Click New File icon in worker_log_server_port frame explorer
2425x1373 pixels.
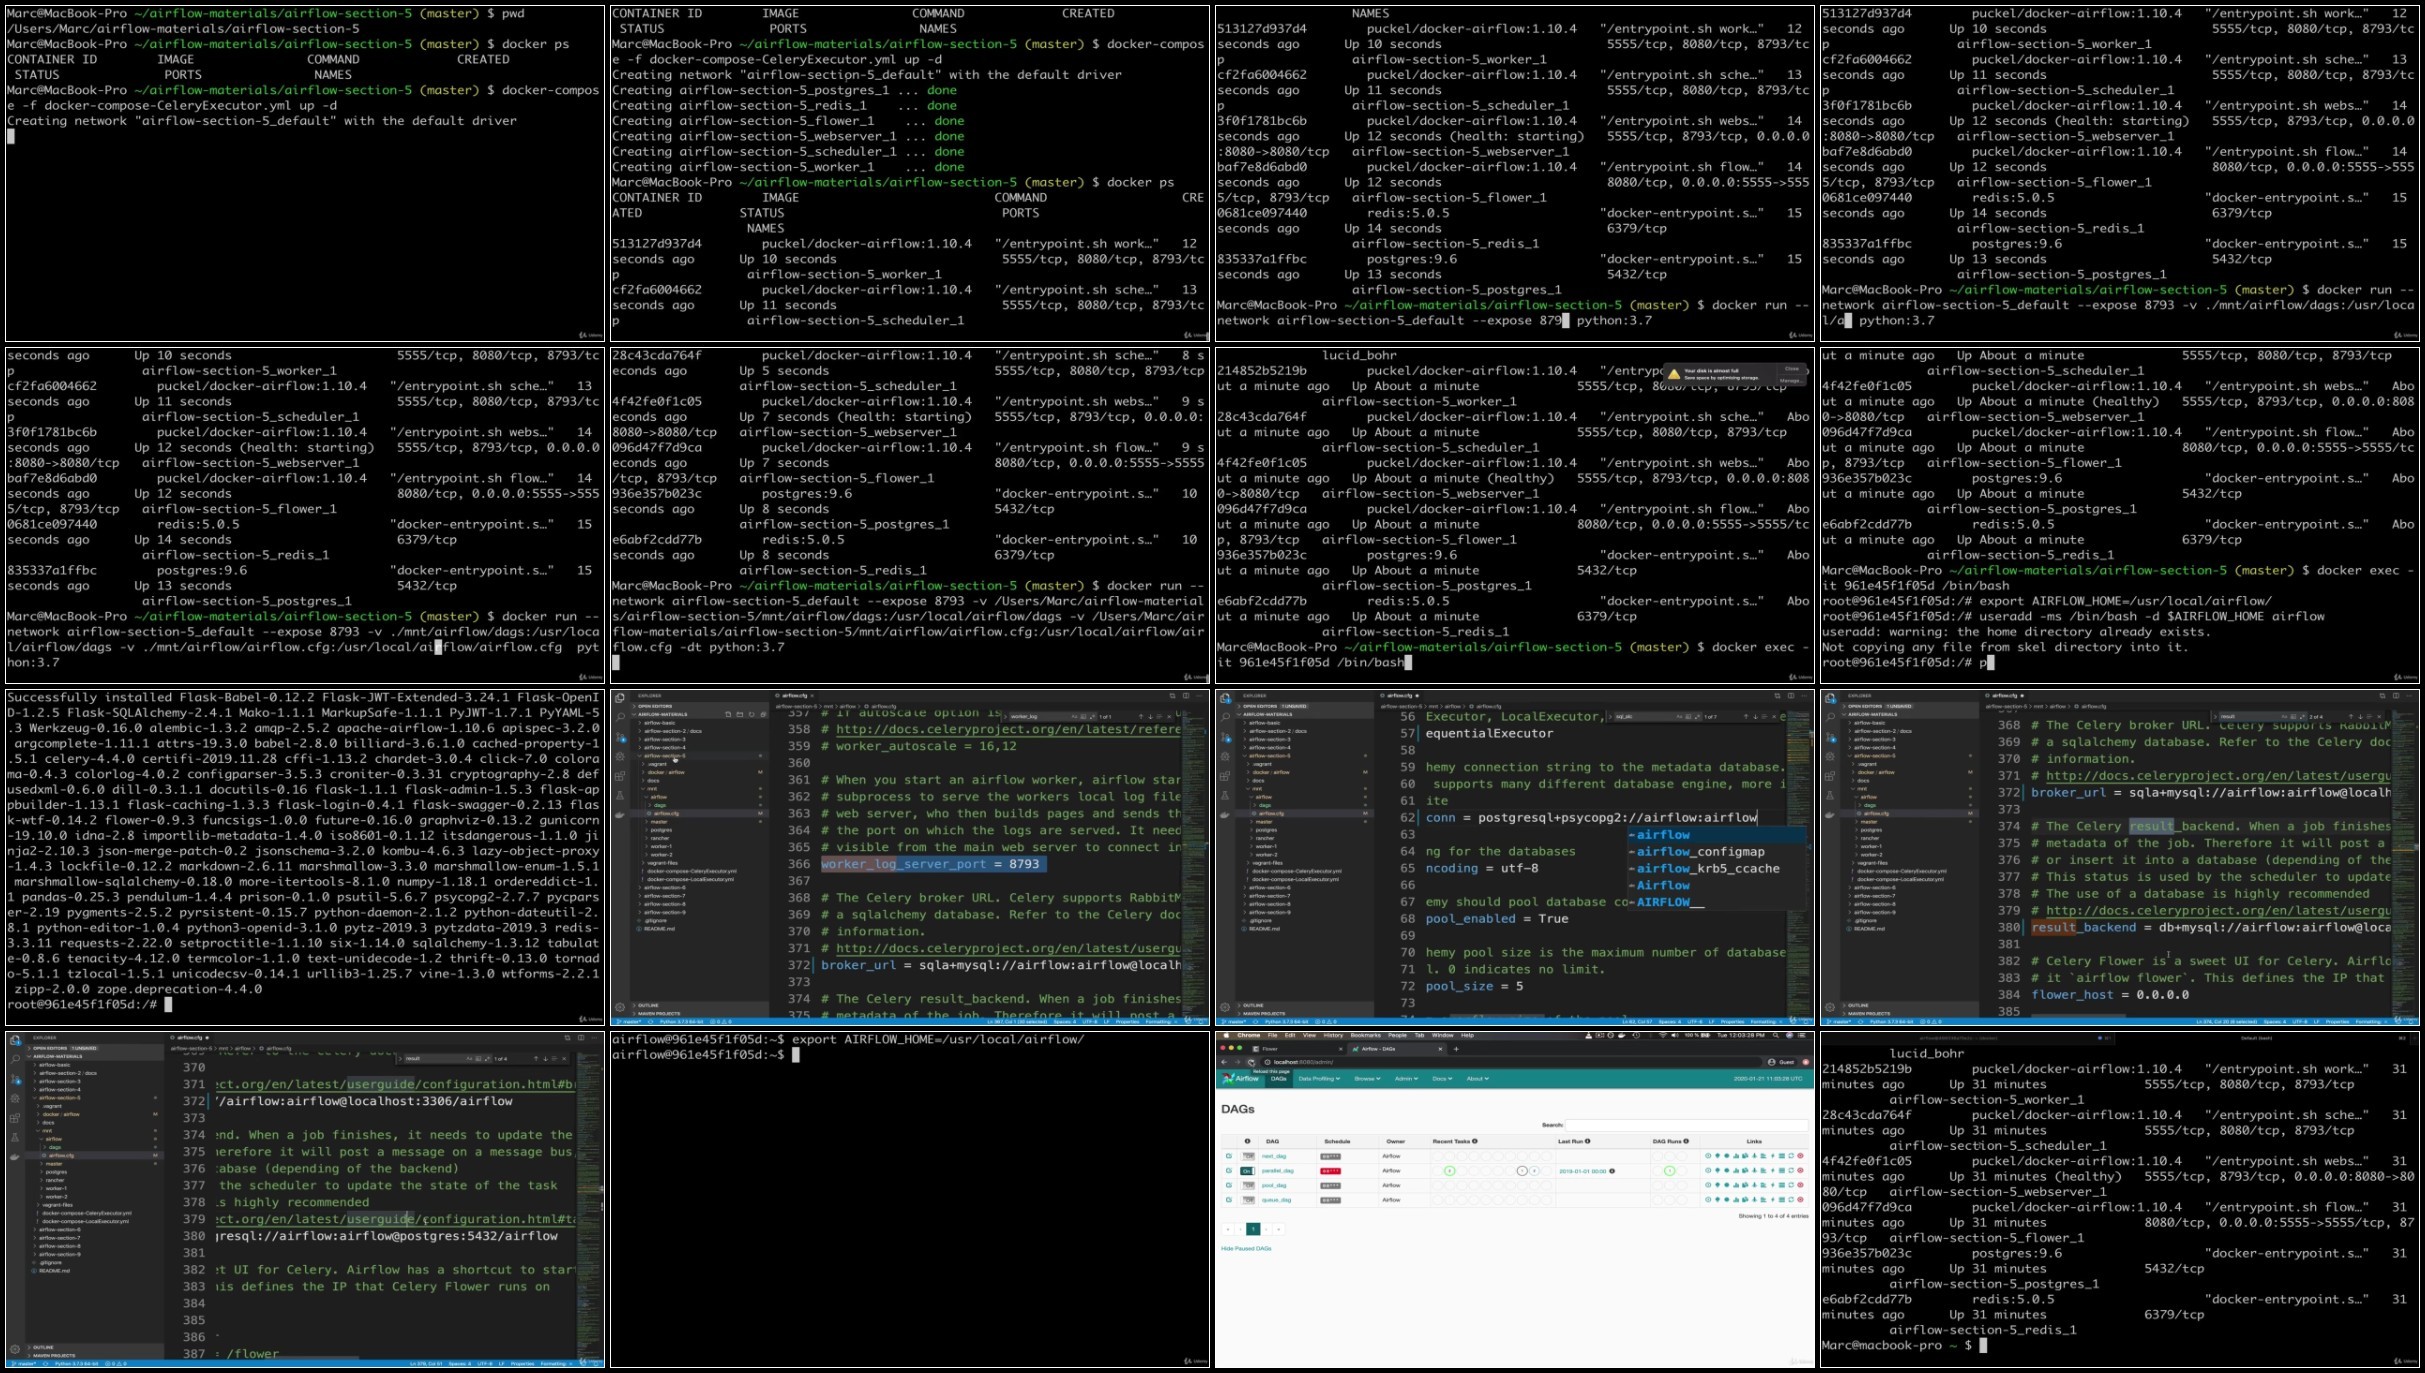[x=728, y=714]
